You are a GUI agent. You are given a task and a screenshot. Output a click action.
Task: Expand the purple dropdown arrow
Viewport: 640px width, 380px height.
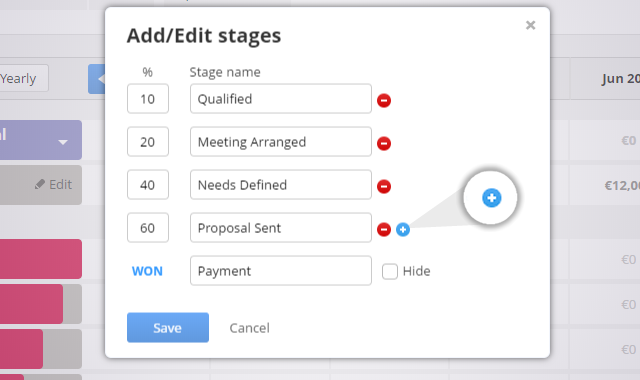coord(63,142)
